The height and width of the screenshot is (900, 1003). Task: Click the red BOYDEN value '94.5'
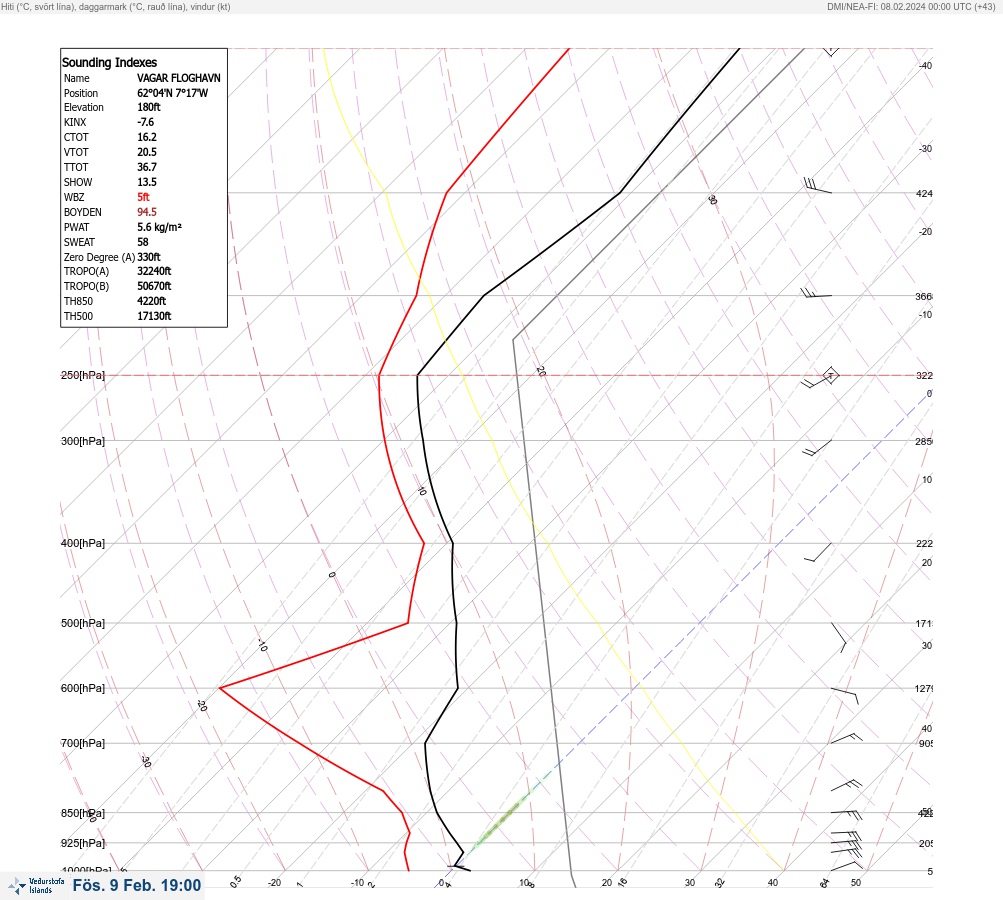[146, 212]
